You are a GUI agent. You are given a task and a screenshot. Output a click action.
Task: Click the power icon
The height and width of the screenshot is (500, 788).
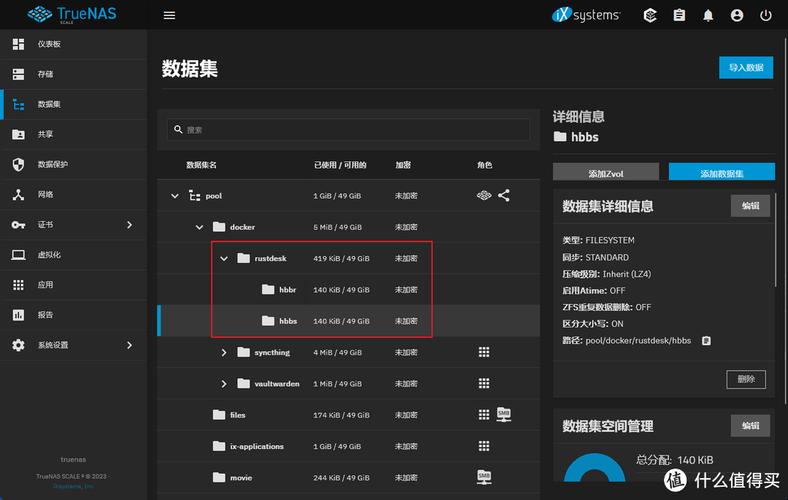coord(765,15)
